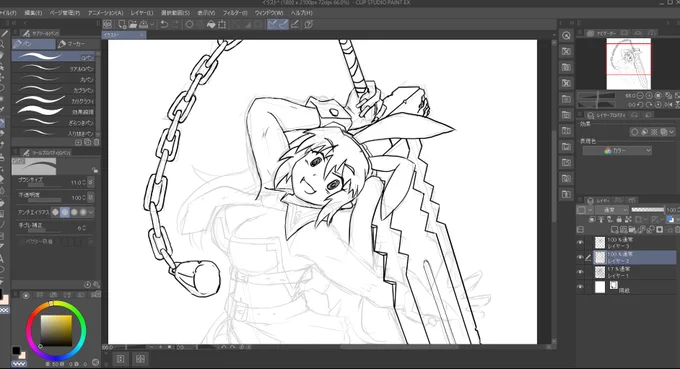Select the カブラペン brush

point(53,90)
